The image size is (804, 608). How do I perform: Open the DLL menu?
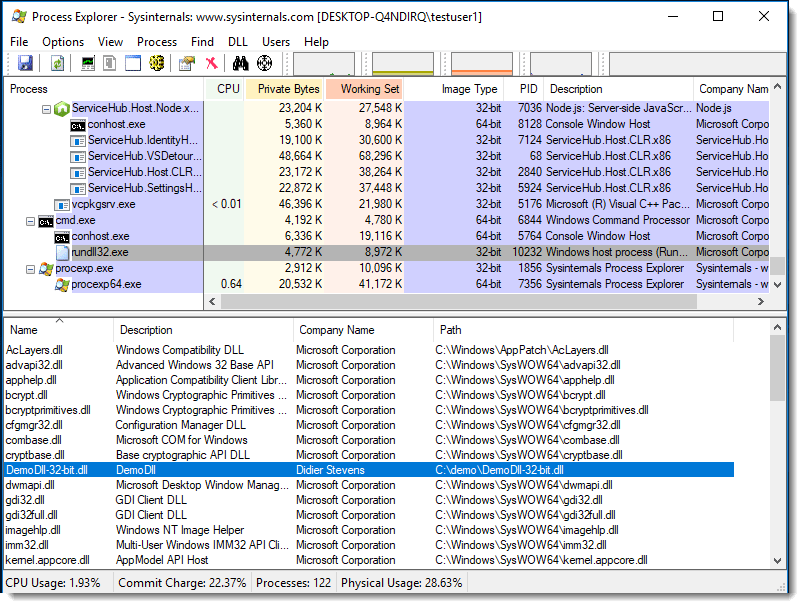click(237, 42)
